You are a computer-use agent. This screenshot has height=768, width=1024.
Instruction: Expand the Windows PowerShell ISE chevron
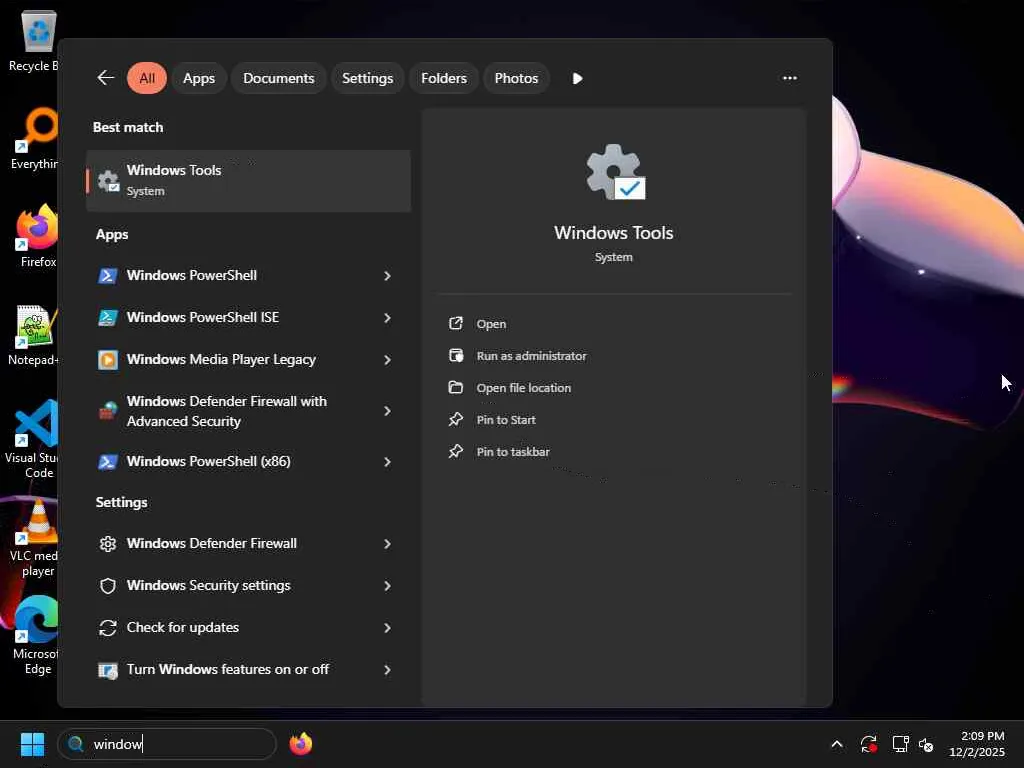[x=387, y=317]
